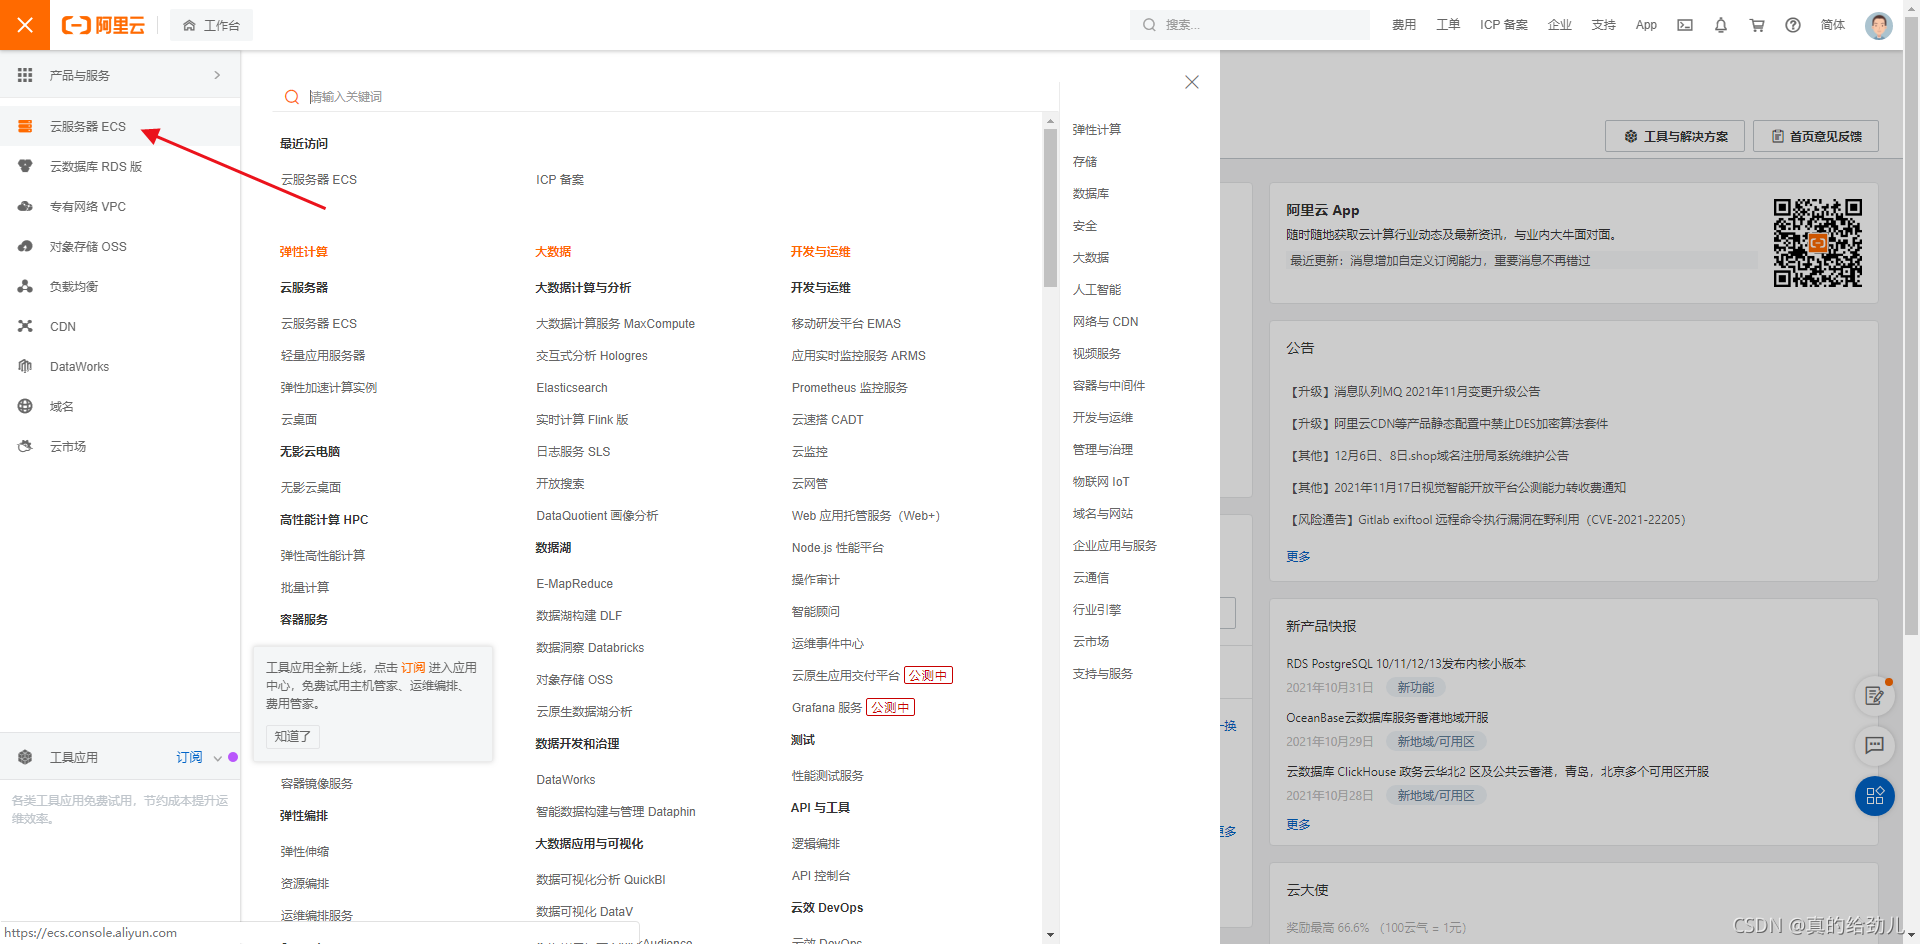Viewport: 1920px width, 944px height.
Task: Dismiss the tooltip with 知道了 button
Action: [x=293, y=737]
